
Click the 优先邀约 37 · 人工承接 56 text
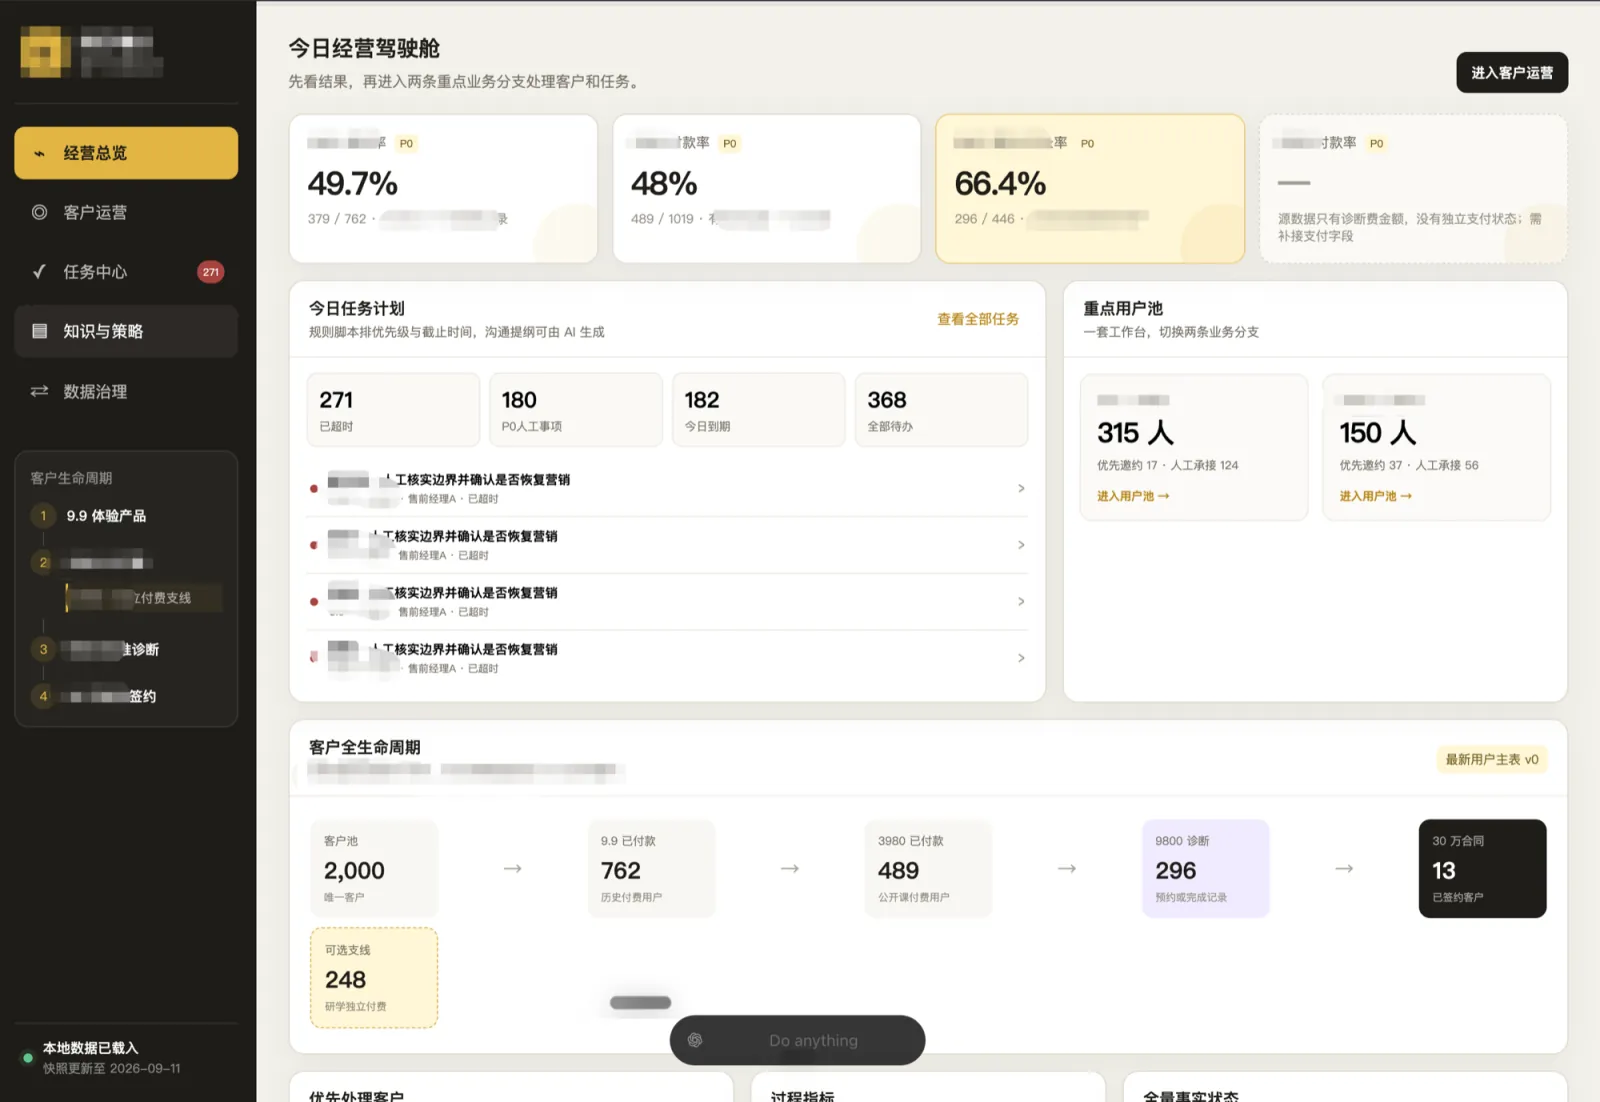[1409, 465]
